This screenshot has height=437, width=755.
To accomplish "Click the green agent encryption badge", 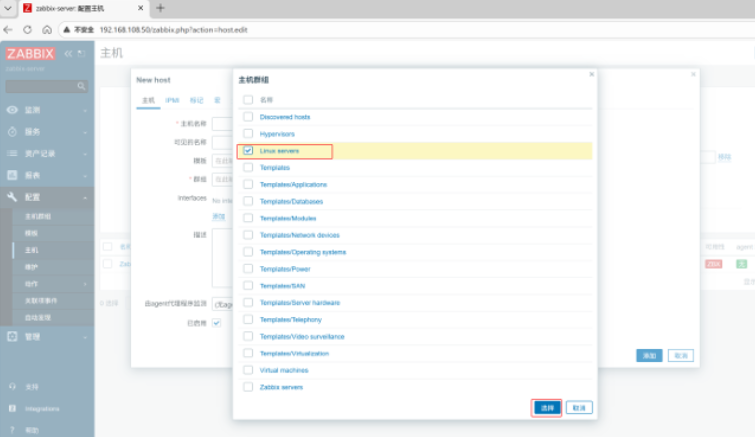I will 742,264.
